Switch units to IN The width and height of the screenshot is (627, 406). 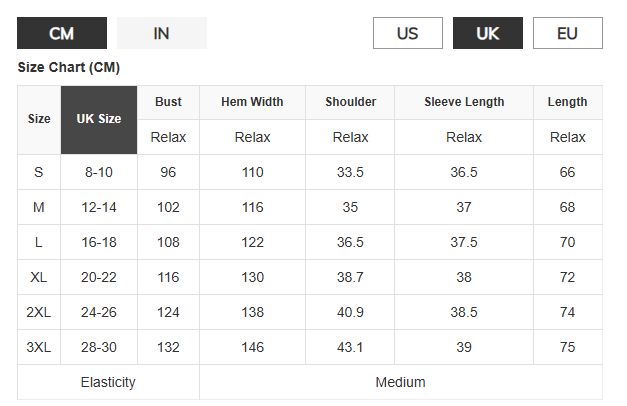(x=162, y=33)
